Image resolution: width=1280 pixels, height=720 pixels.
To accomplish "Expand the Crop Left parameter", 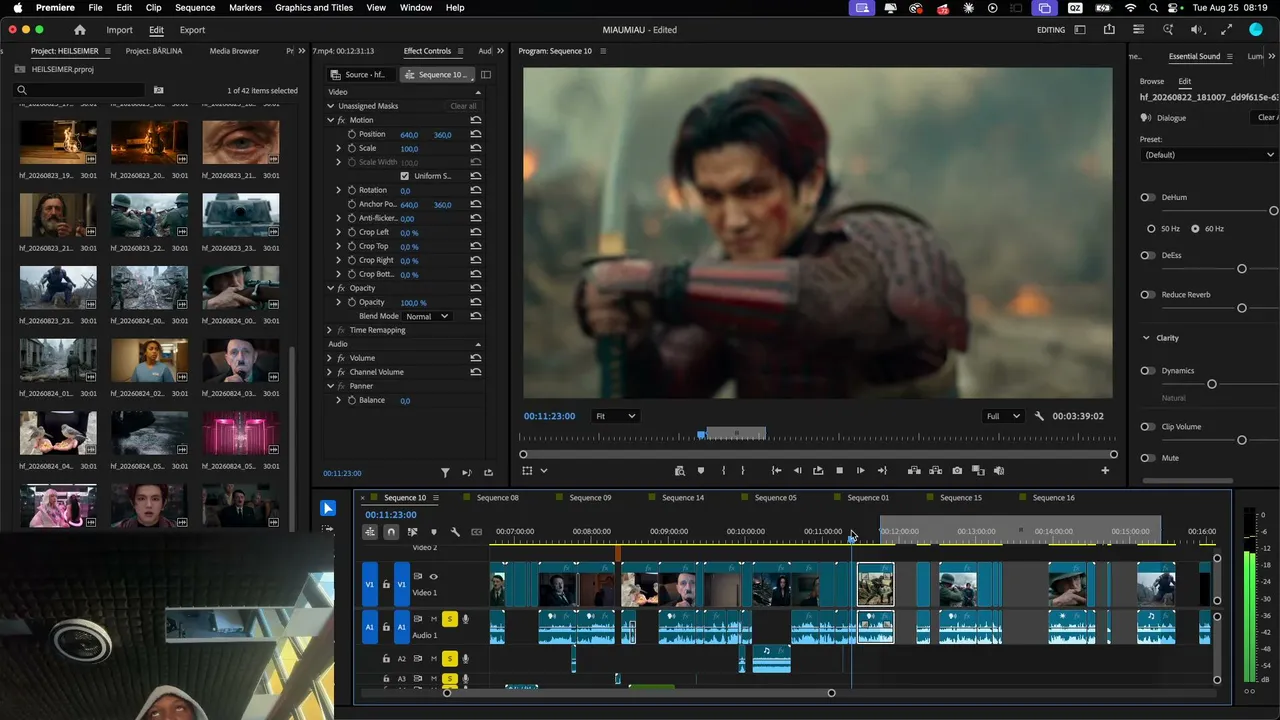I will click(339, 232).
